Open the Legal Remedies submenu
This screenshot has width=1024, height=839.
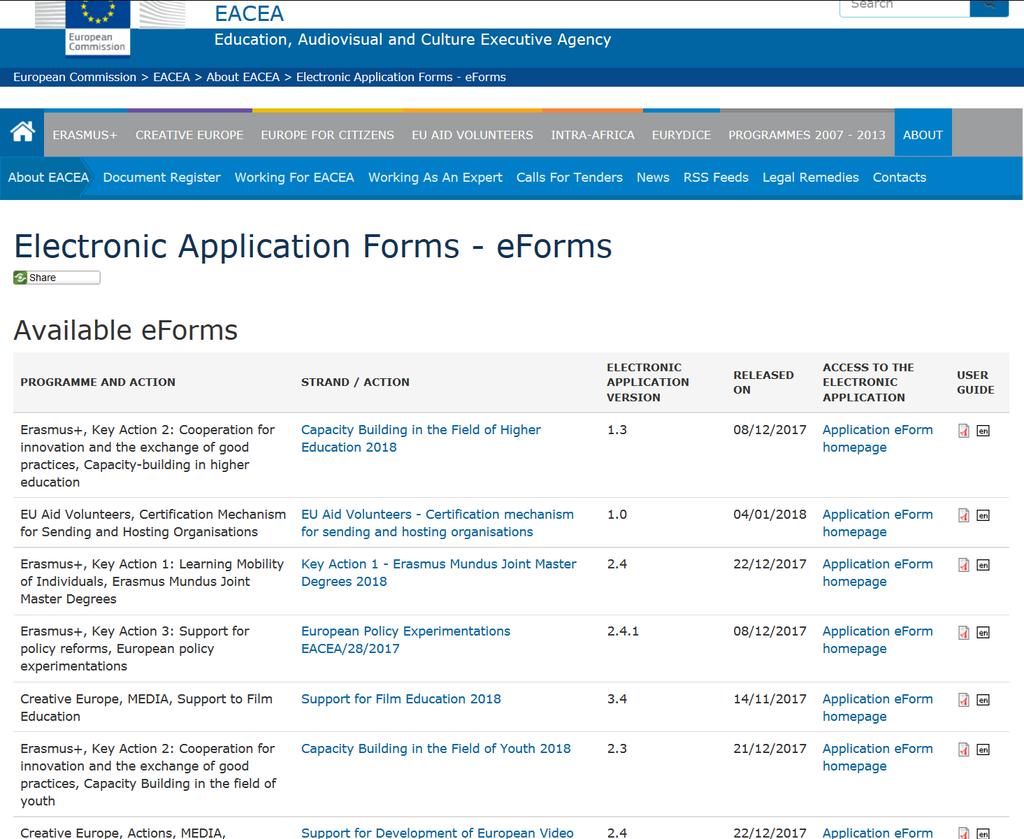click(x=810, y=178)
